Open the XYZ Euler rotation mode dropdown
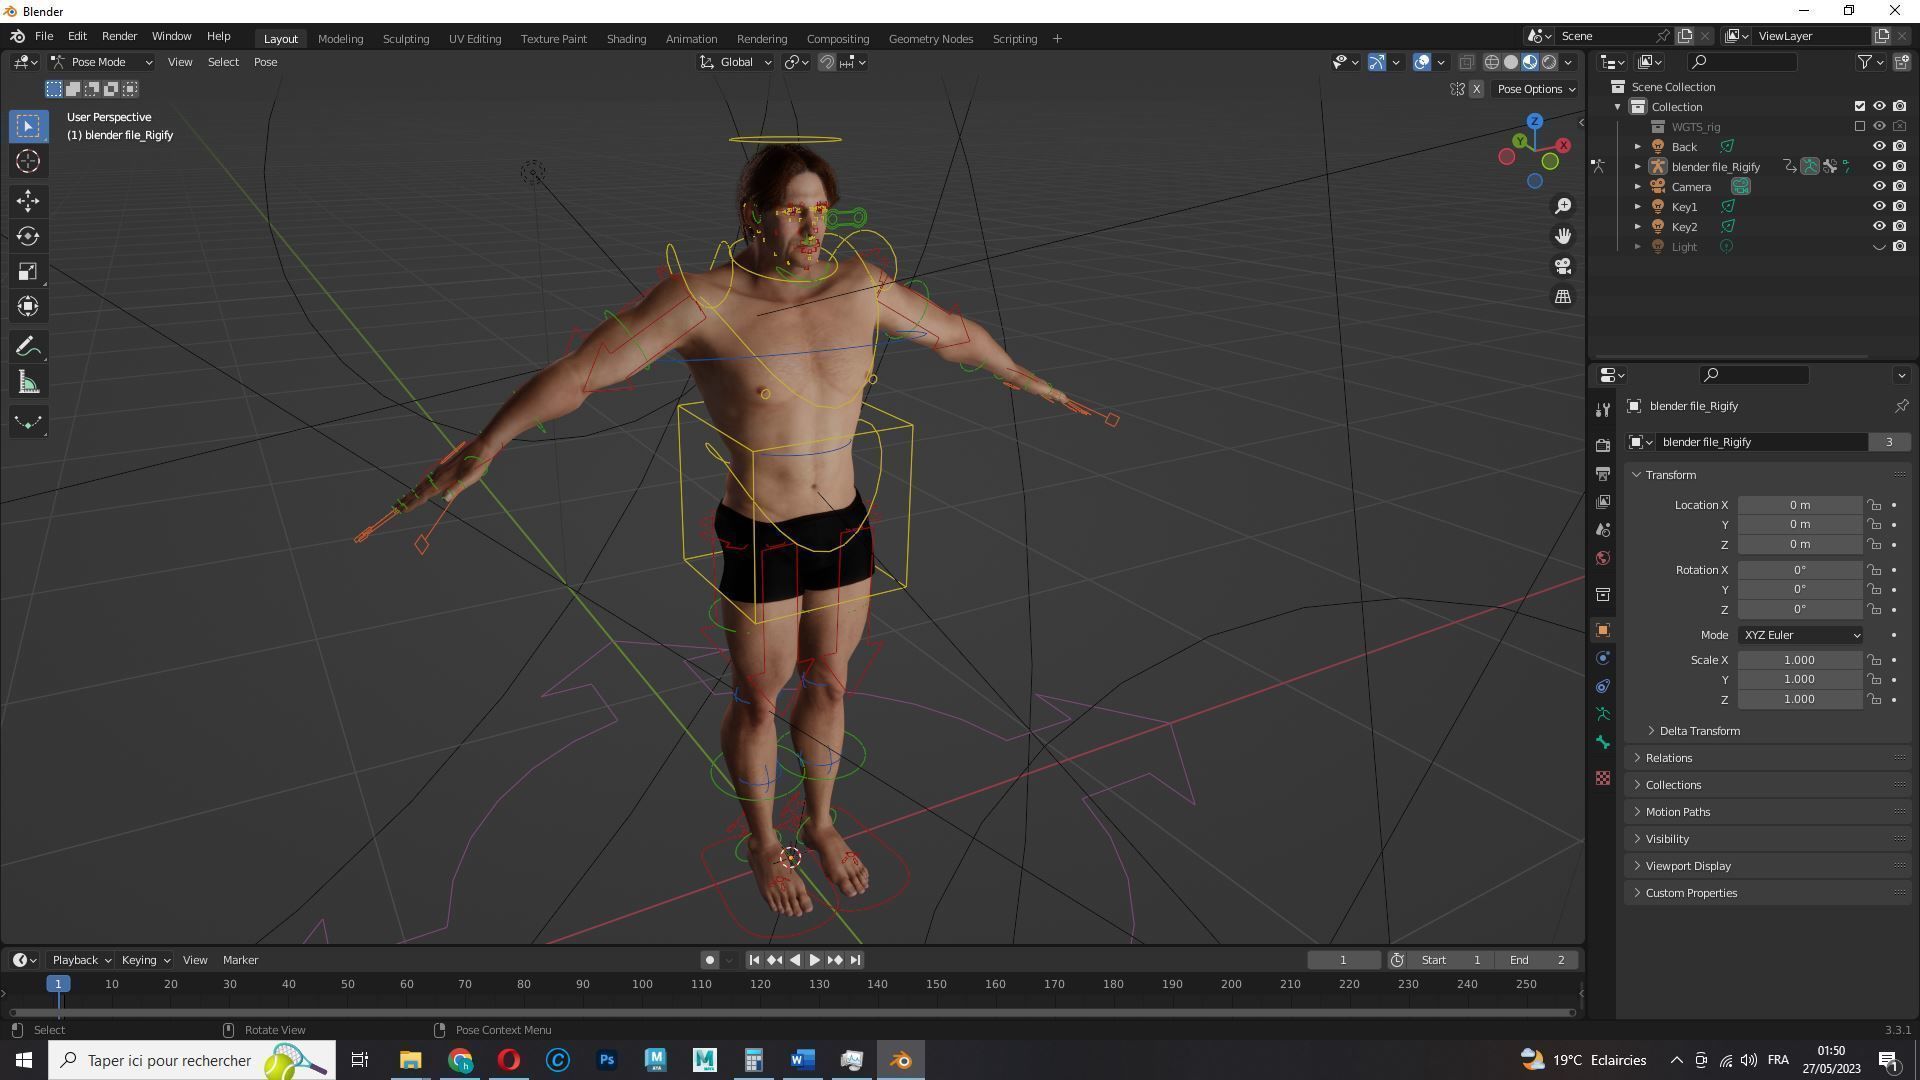This screenshot has width=1920, height=1080. point(1801,635)
